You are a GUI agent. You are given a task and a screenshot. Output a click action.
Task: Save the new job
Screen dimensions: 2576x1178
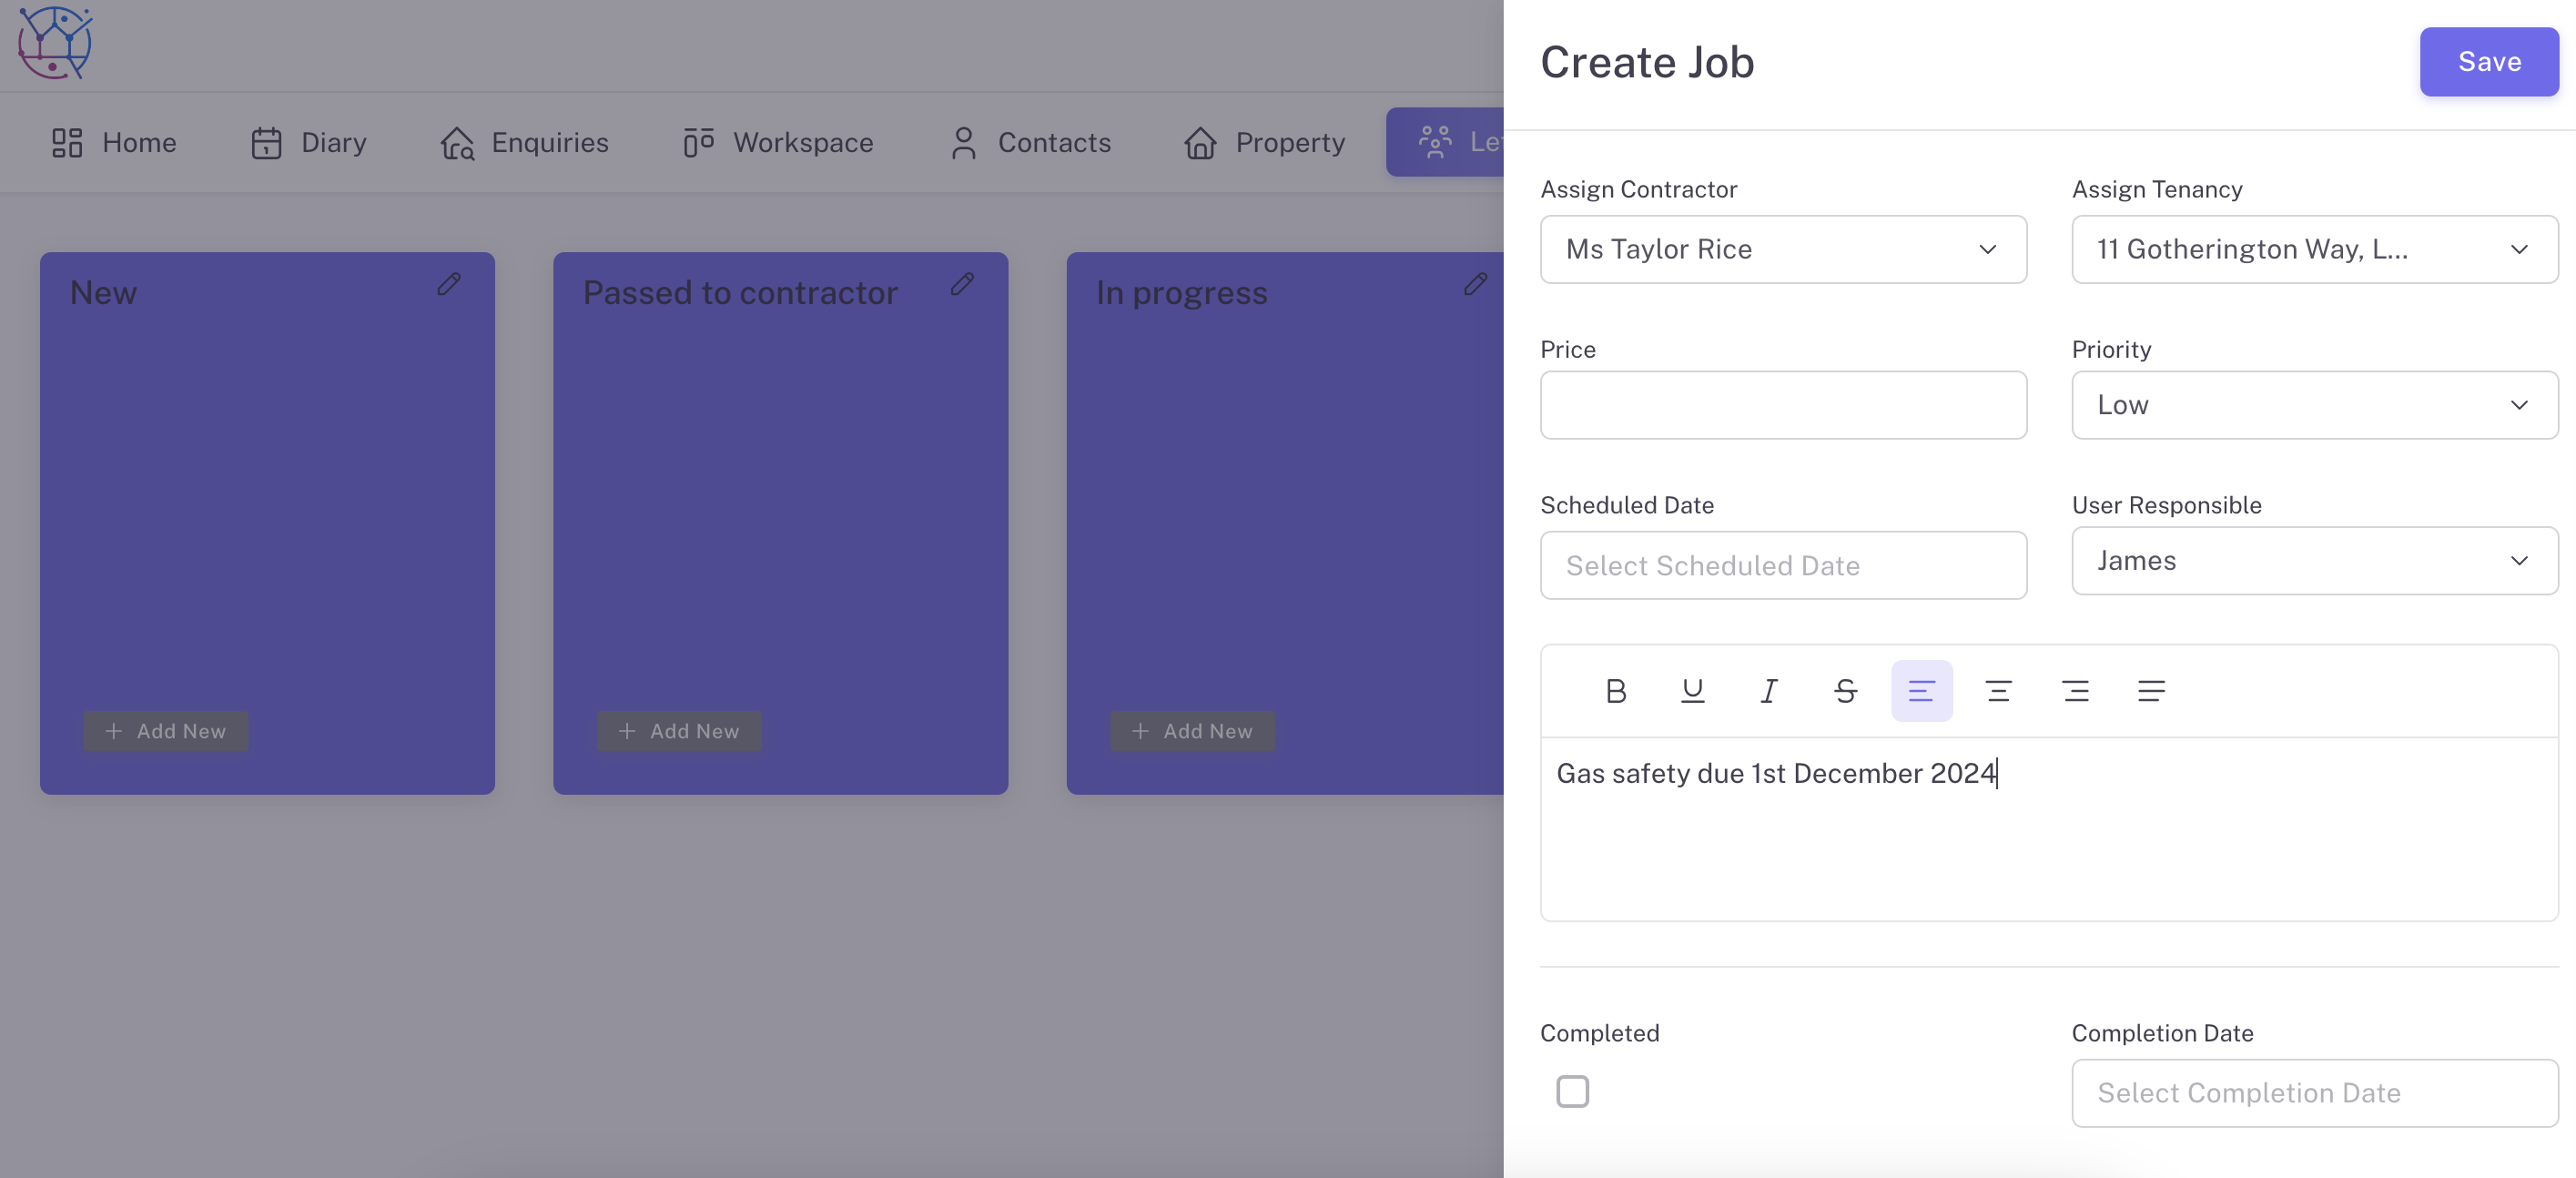[x=2488, y=62]
